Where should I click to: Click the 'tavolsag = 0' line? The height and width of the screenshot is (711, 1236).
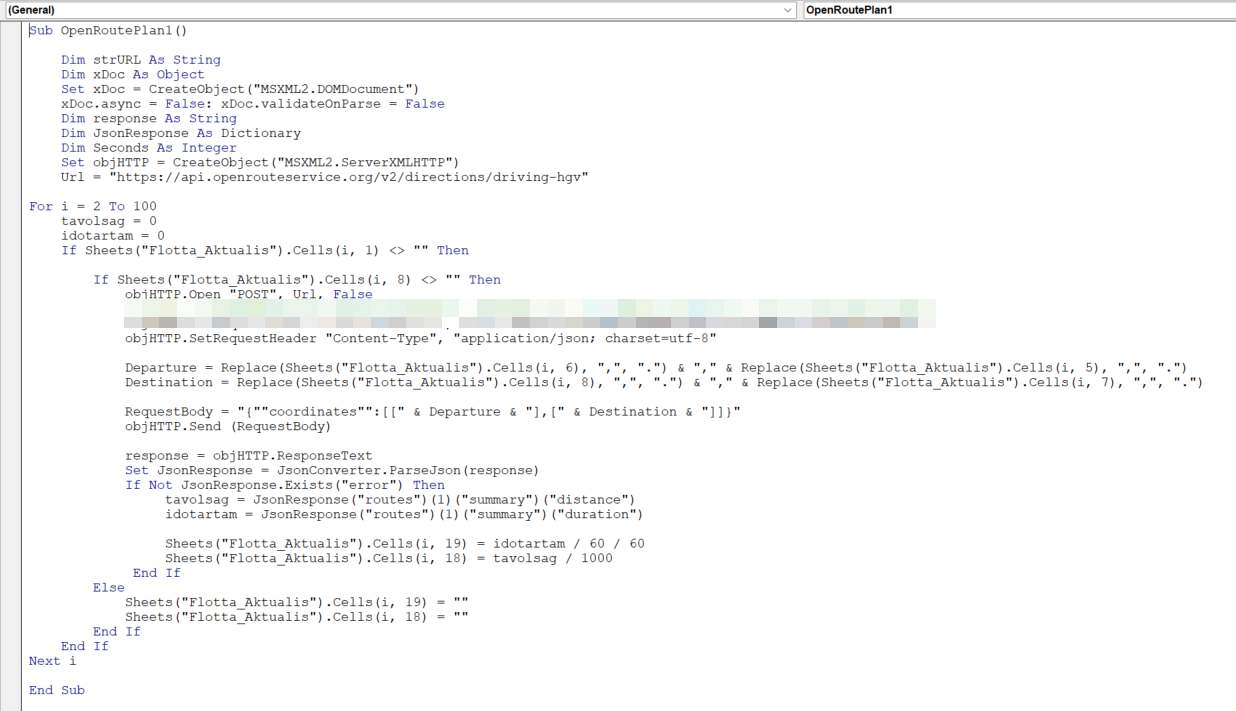pos(109,221)
